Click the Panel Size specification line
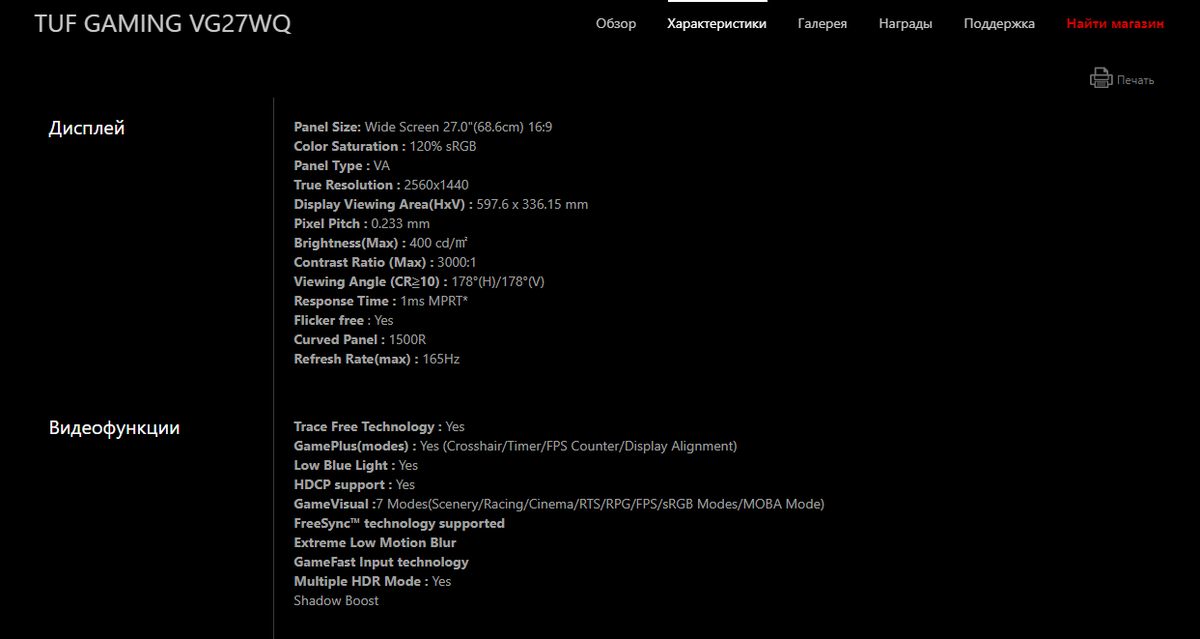The width and height of the screenshot is (1200, 639). tap(423, 127)
